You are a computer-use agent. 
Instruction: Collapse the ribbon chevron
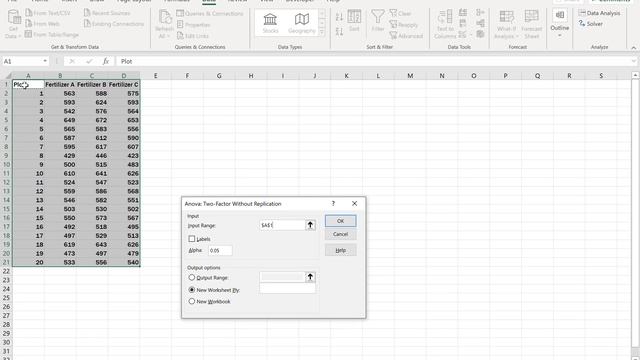coord(633,48)
